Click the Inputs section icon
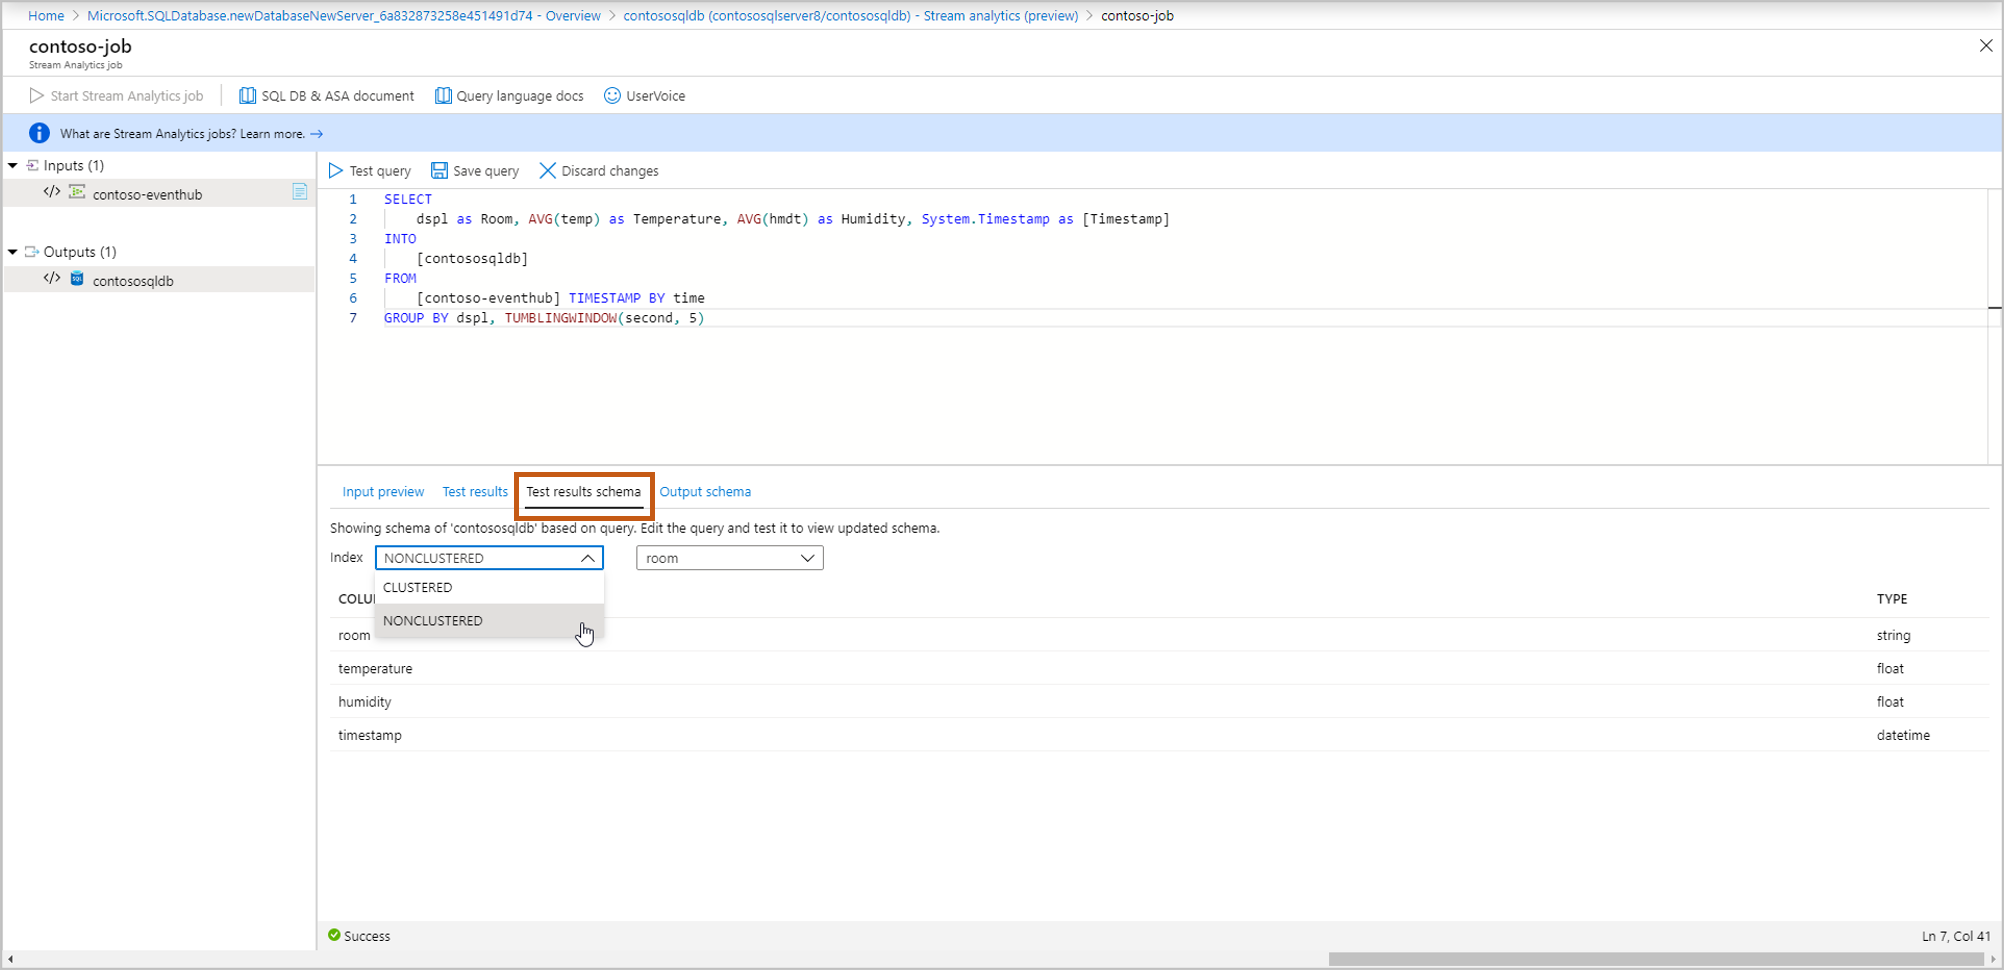The image size is (2004, 970). [32, 165]
